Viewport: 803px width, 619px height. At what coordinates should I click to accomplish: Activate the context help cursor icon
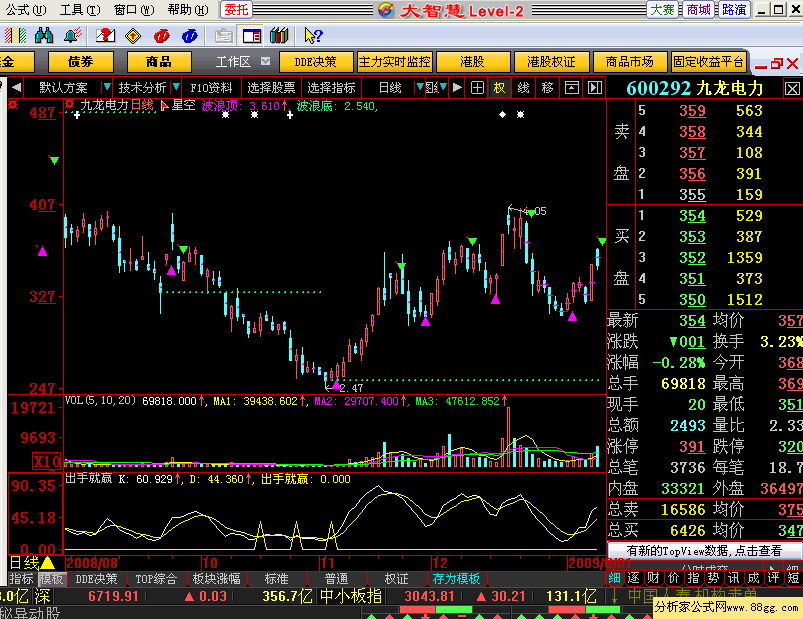(313, 35)
